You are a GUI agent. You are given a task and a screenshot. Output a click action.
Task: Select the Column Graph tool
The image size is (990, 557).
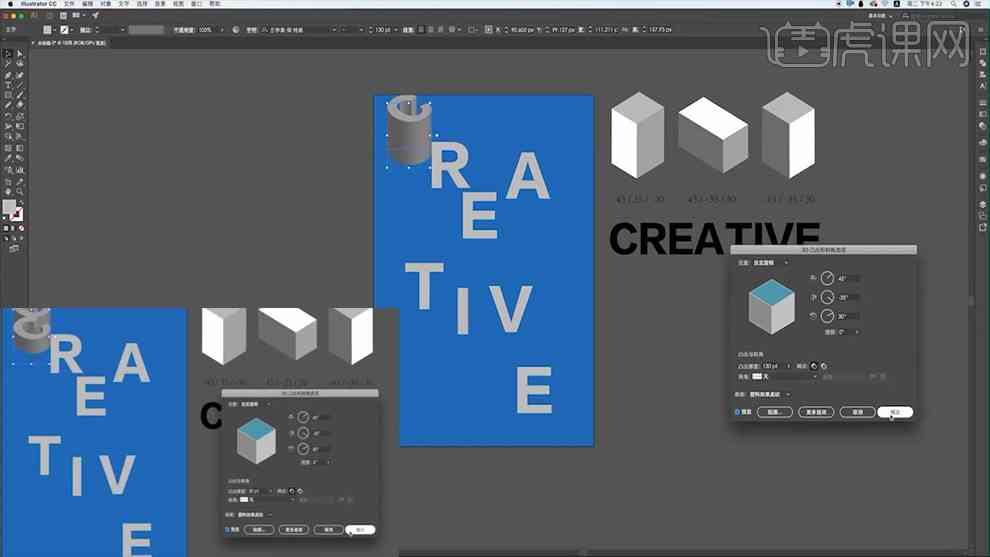coord(20,170)
